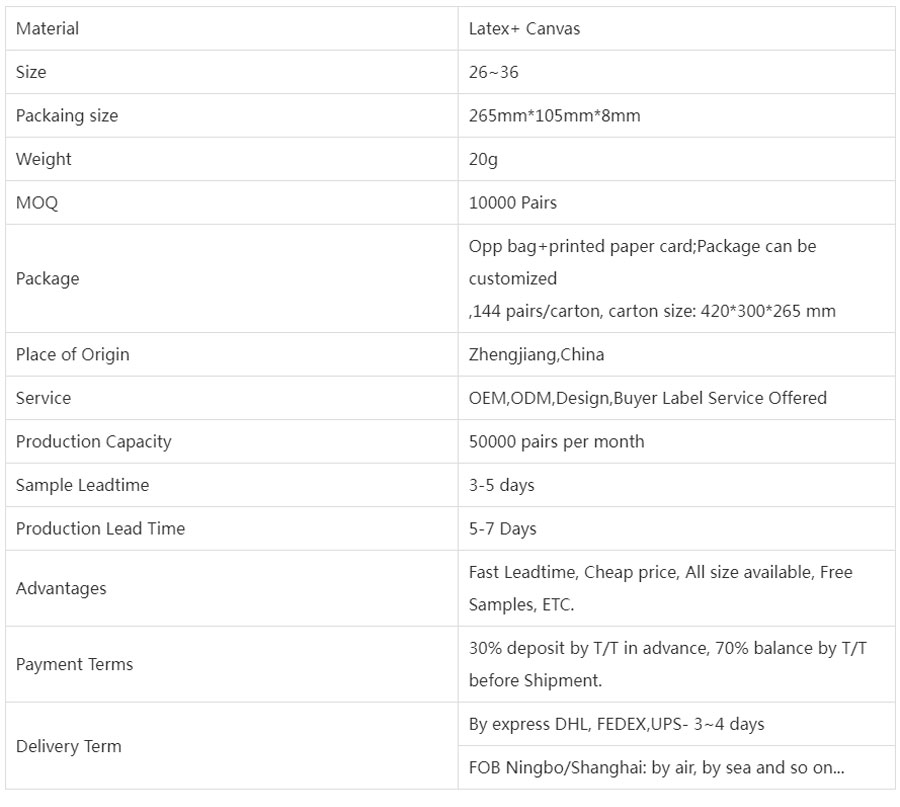The height and width of the screenshot is (807, 900).
Task: Click the "3-5 days" sample leadtime value
Action: point(502,485)
